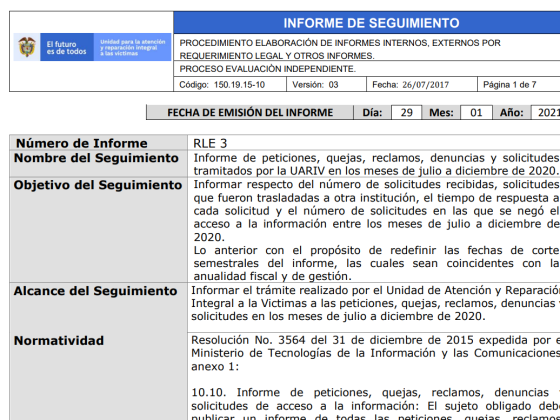Image resolution: width=560 pixels, height=420 pixels.
Task: Click the 'Día:' label
Action: 372,112
